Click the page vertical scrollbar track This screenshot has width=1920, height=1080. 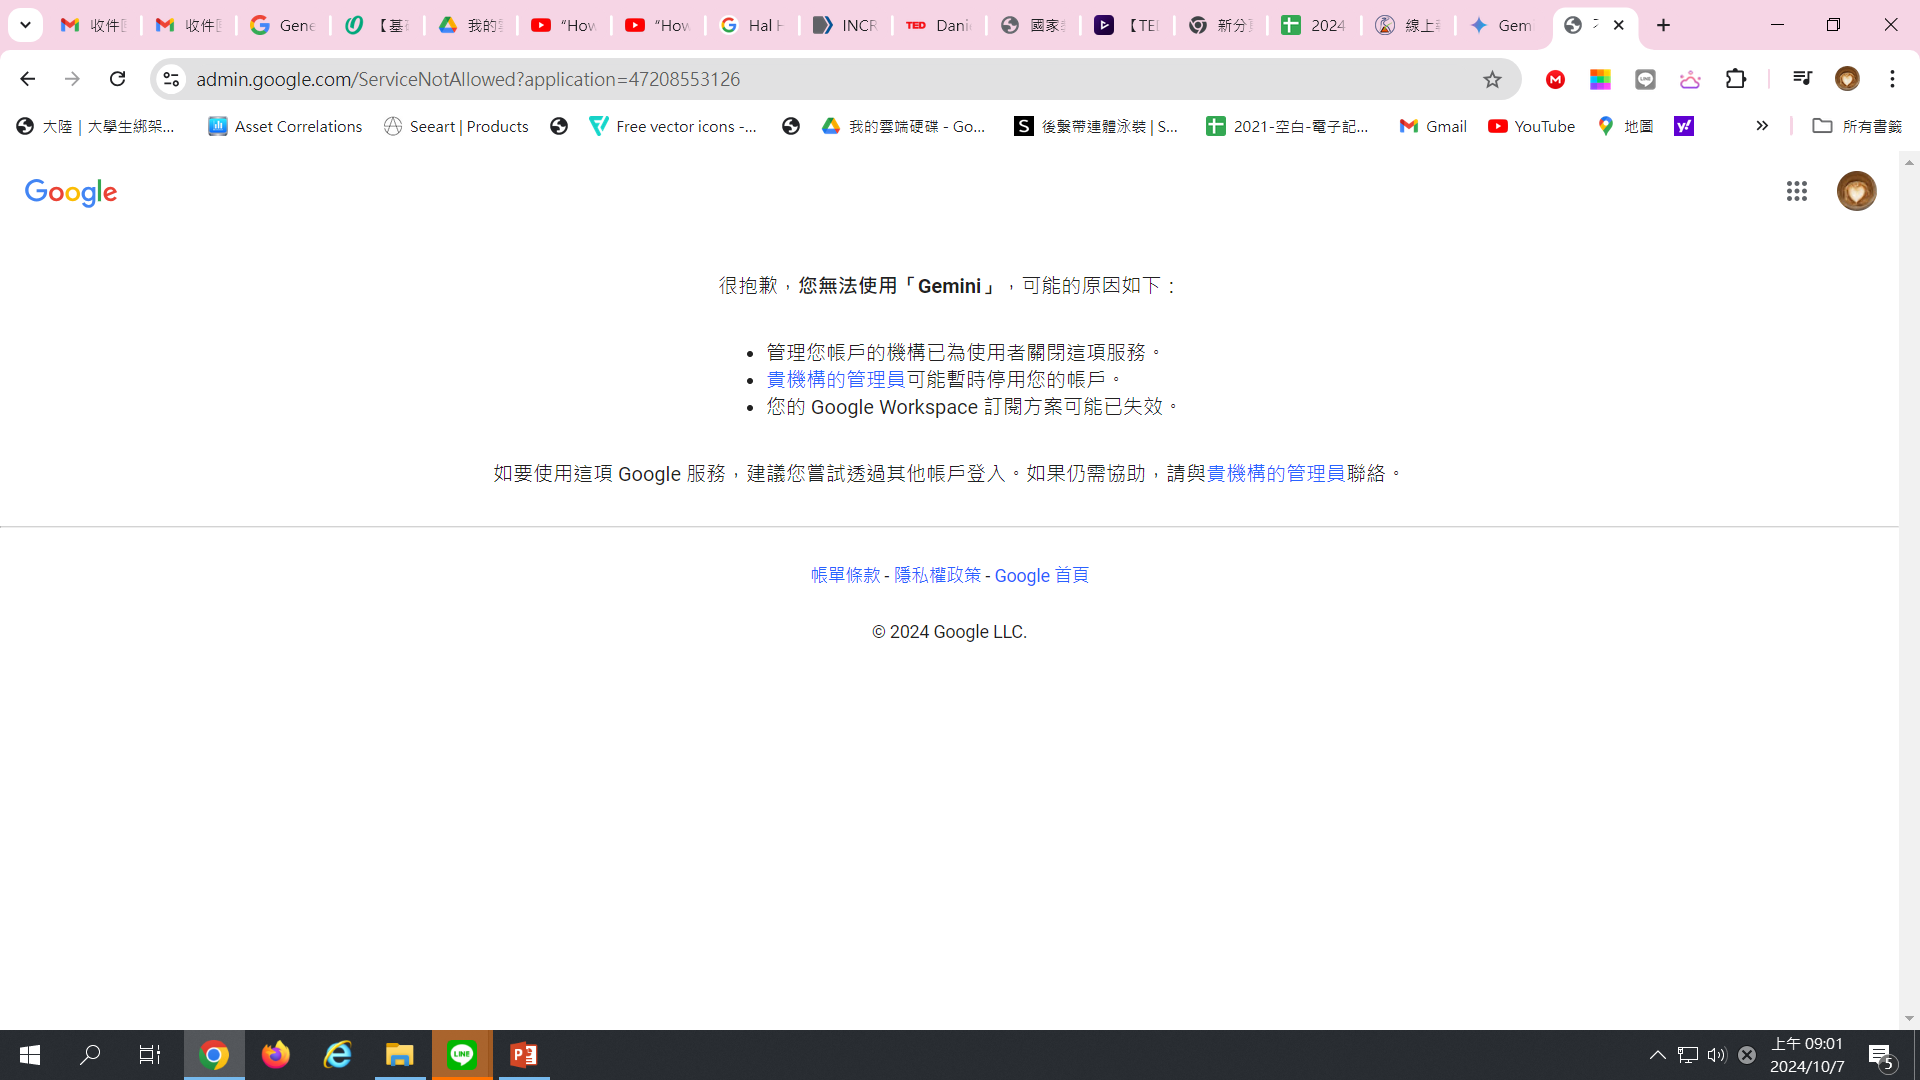coord(1909,590)
